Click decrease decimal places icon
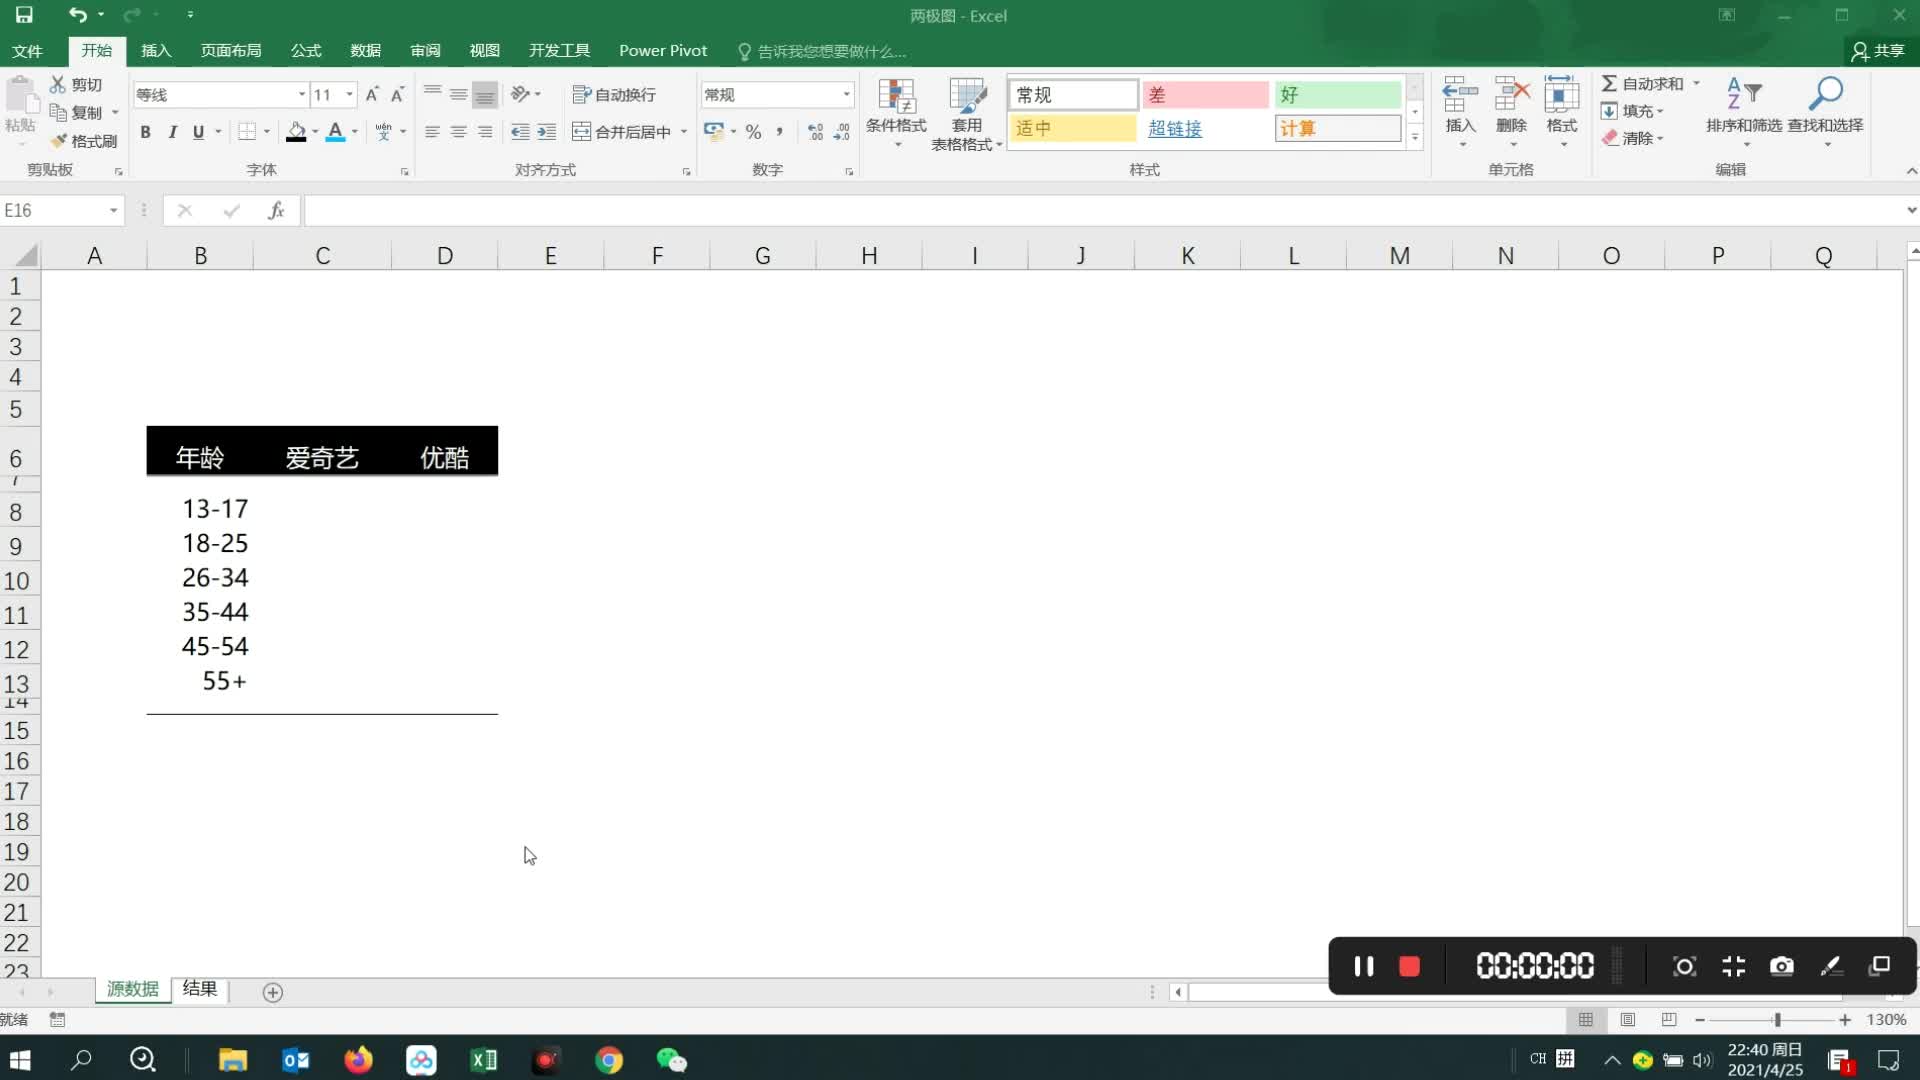Screen dimensions: 1920x1080 [x=842, y=131]
